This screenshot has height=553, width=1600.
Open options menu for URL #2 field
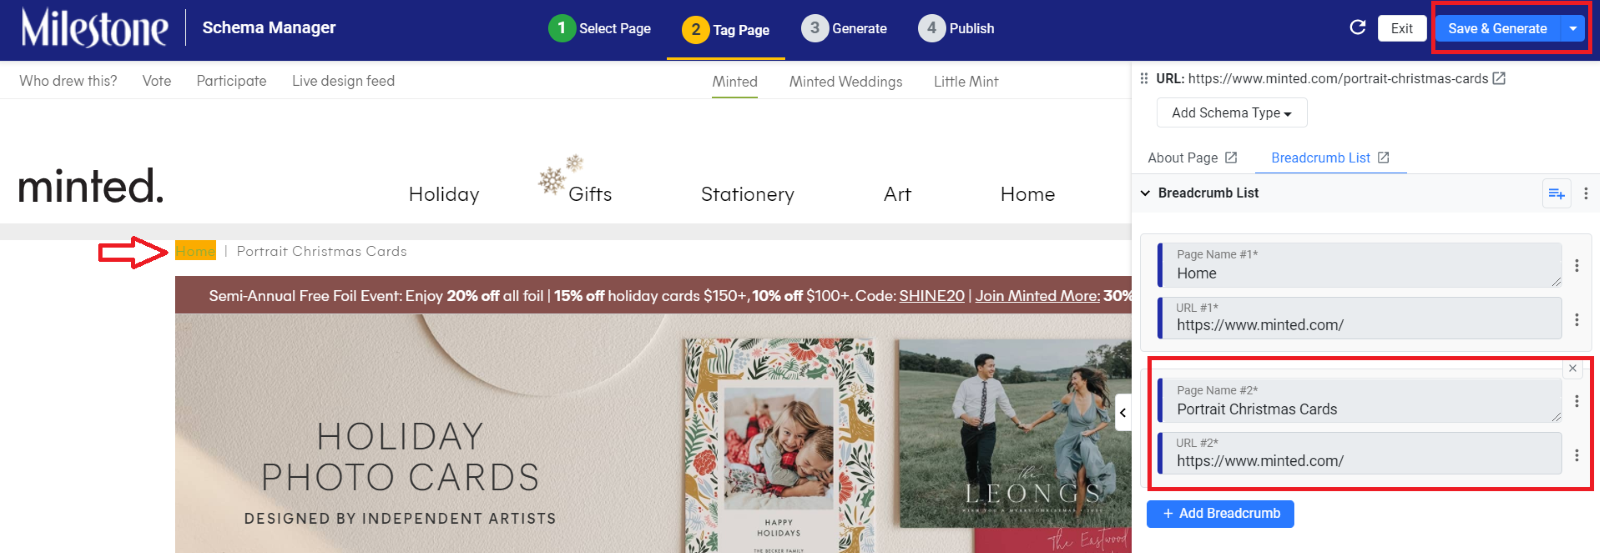point(1577,455)
